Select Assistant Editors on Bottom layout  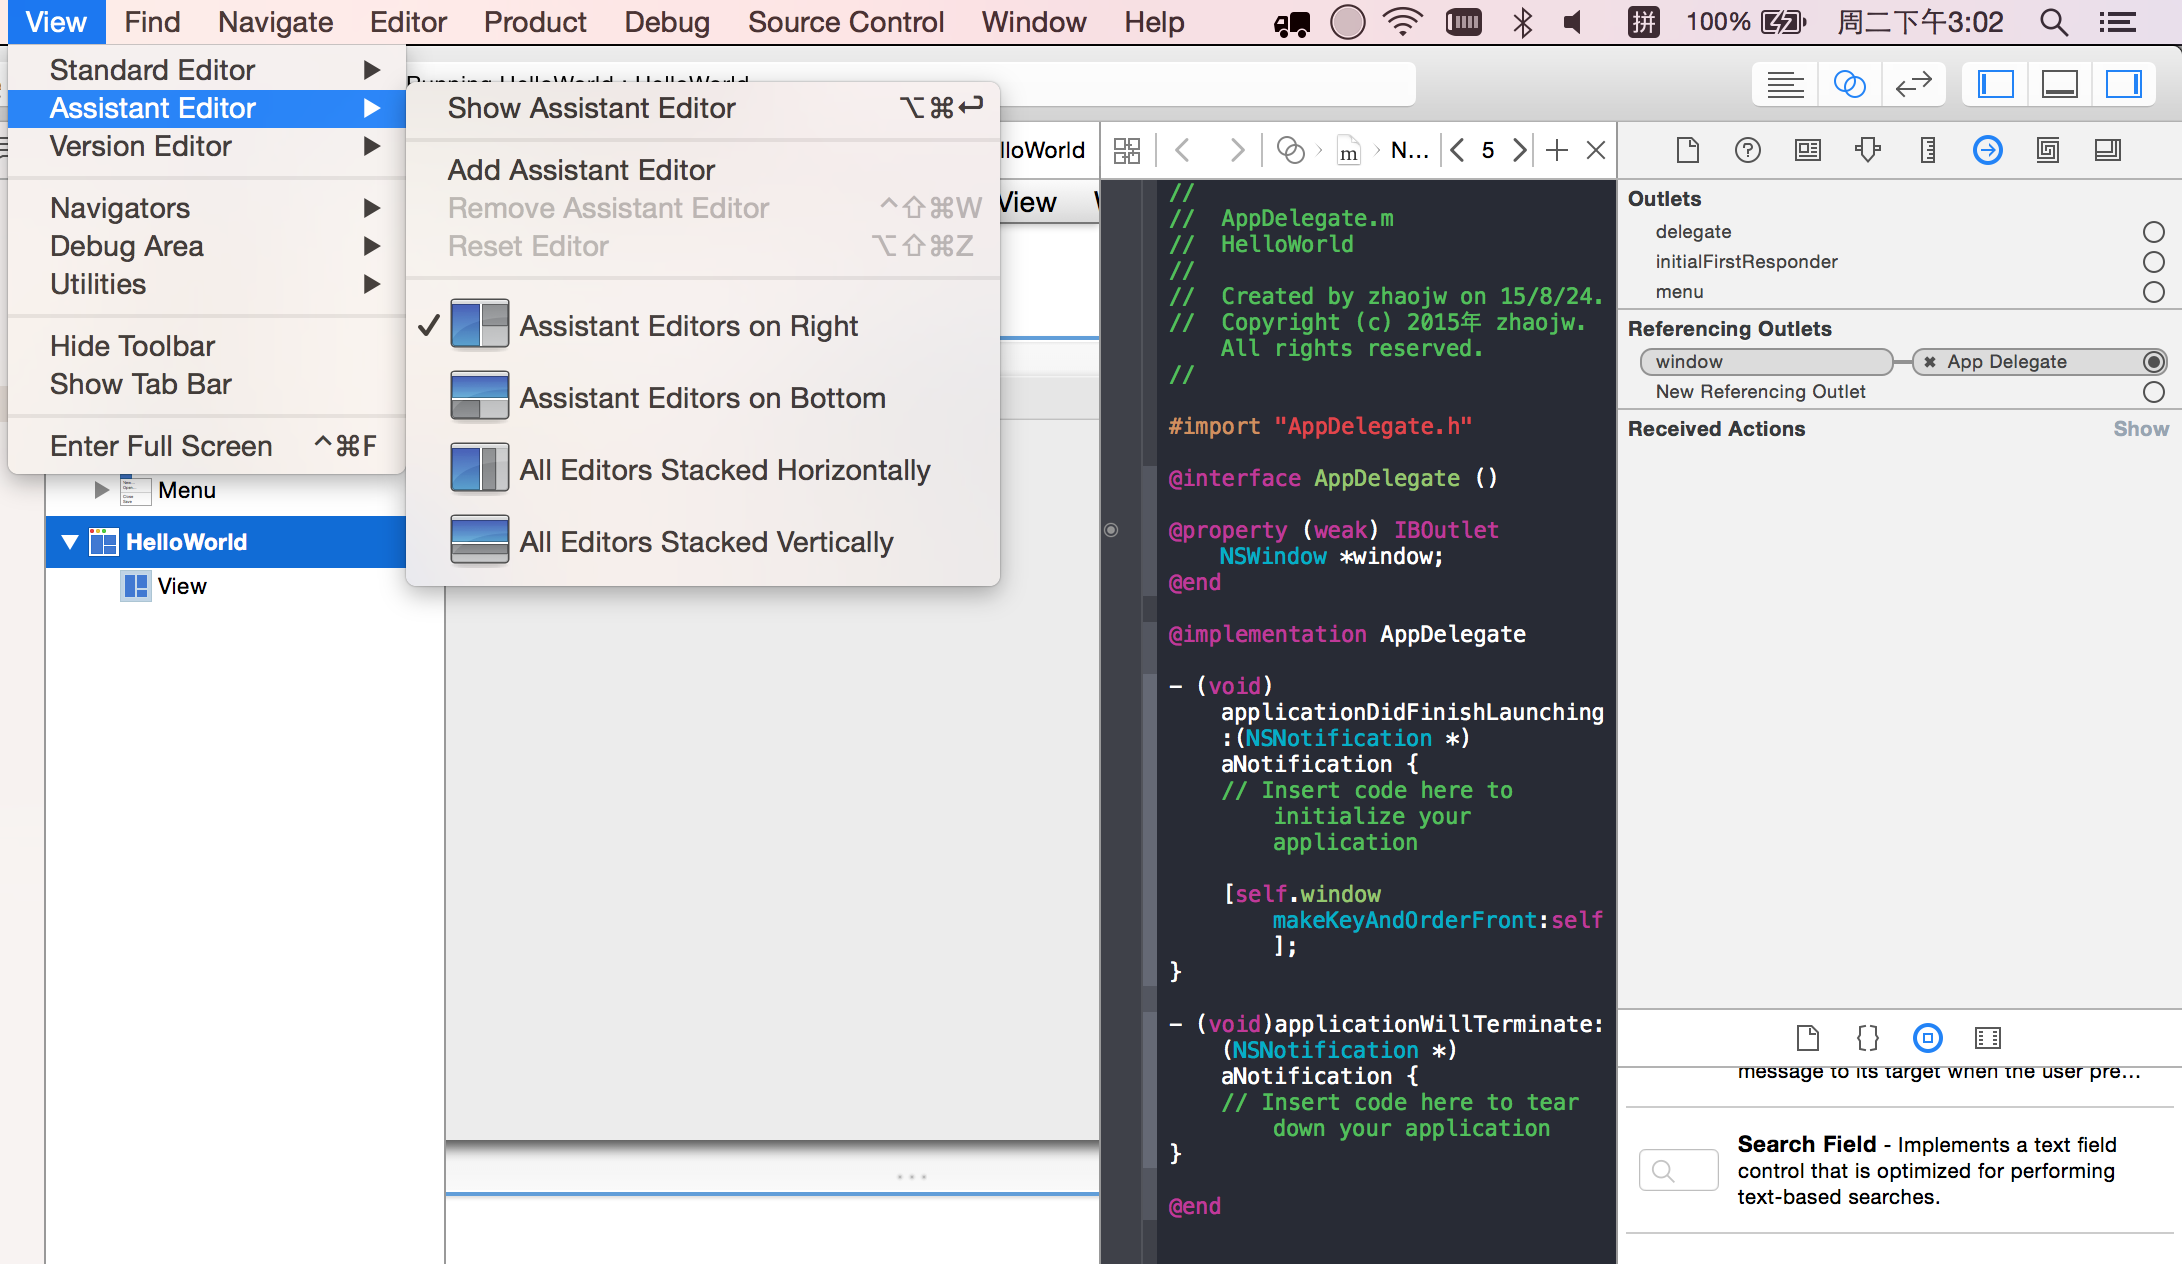[x=700, y=397]
